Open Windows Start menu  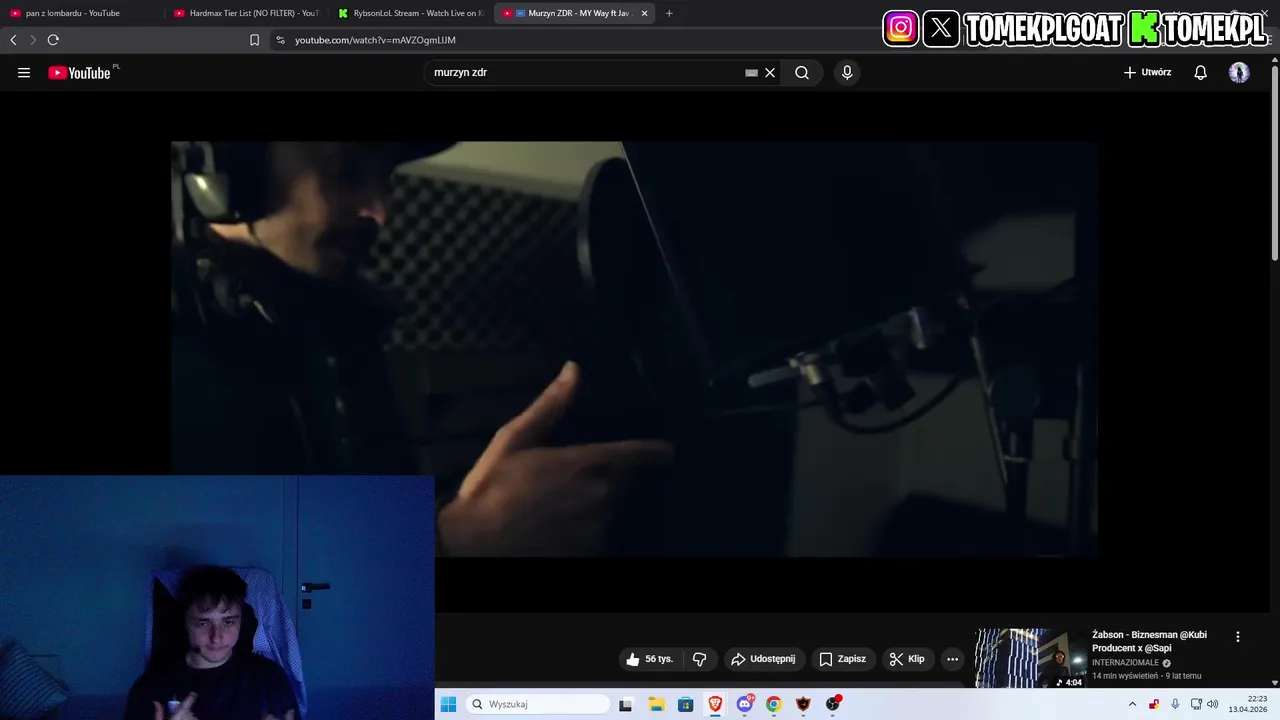[x=448, y=704]
